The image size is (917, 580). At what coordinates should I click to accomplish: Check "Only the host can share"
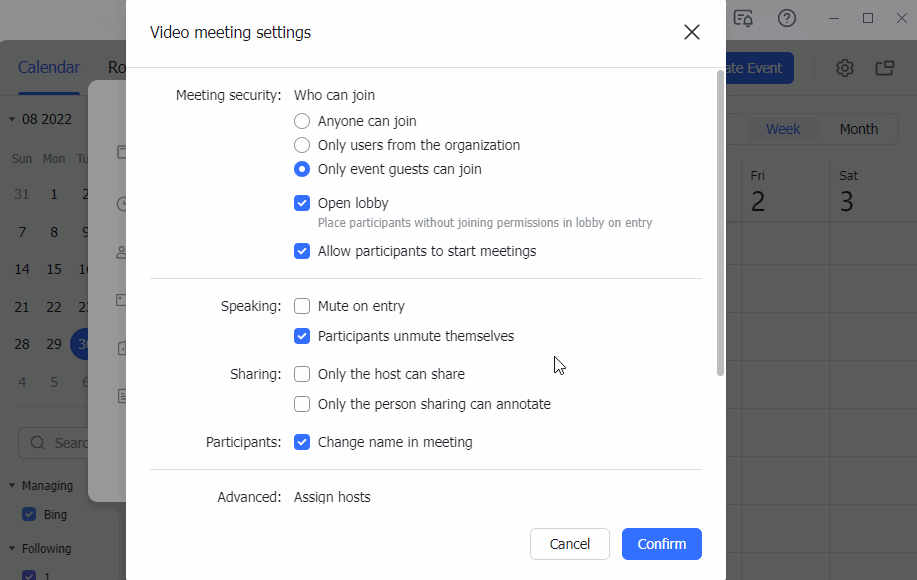tap(302, 374)
